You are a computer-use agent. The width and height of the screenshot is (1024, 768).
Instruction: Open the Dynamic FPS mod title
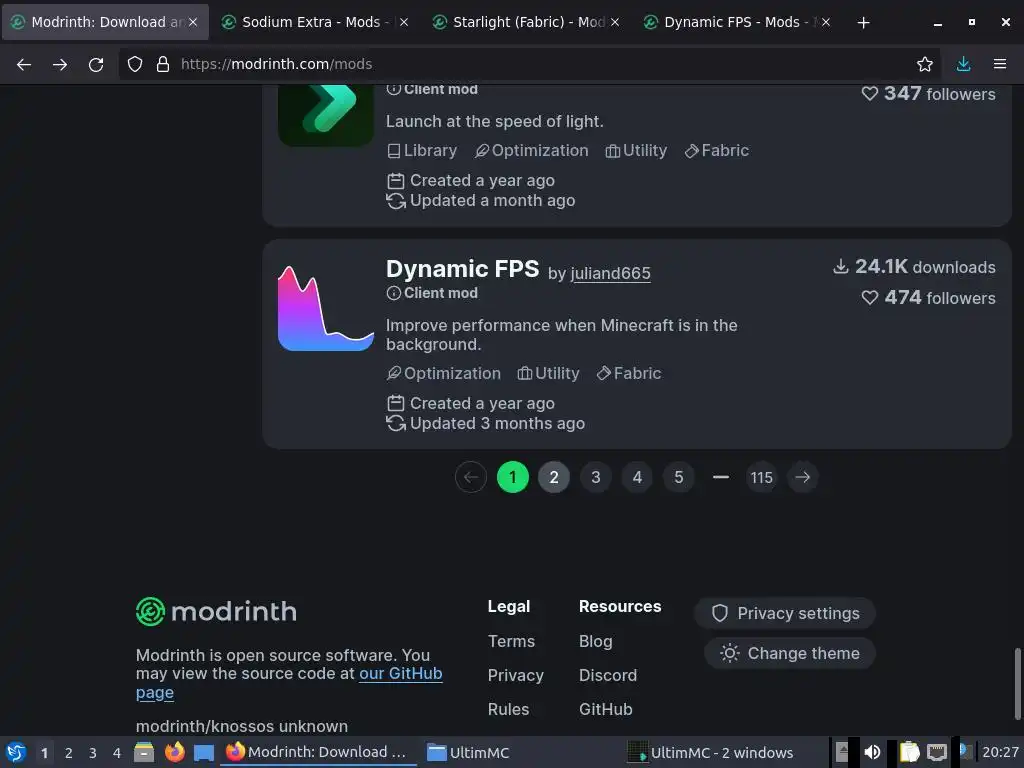(x=462, y=269)
